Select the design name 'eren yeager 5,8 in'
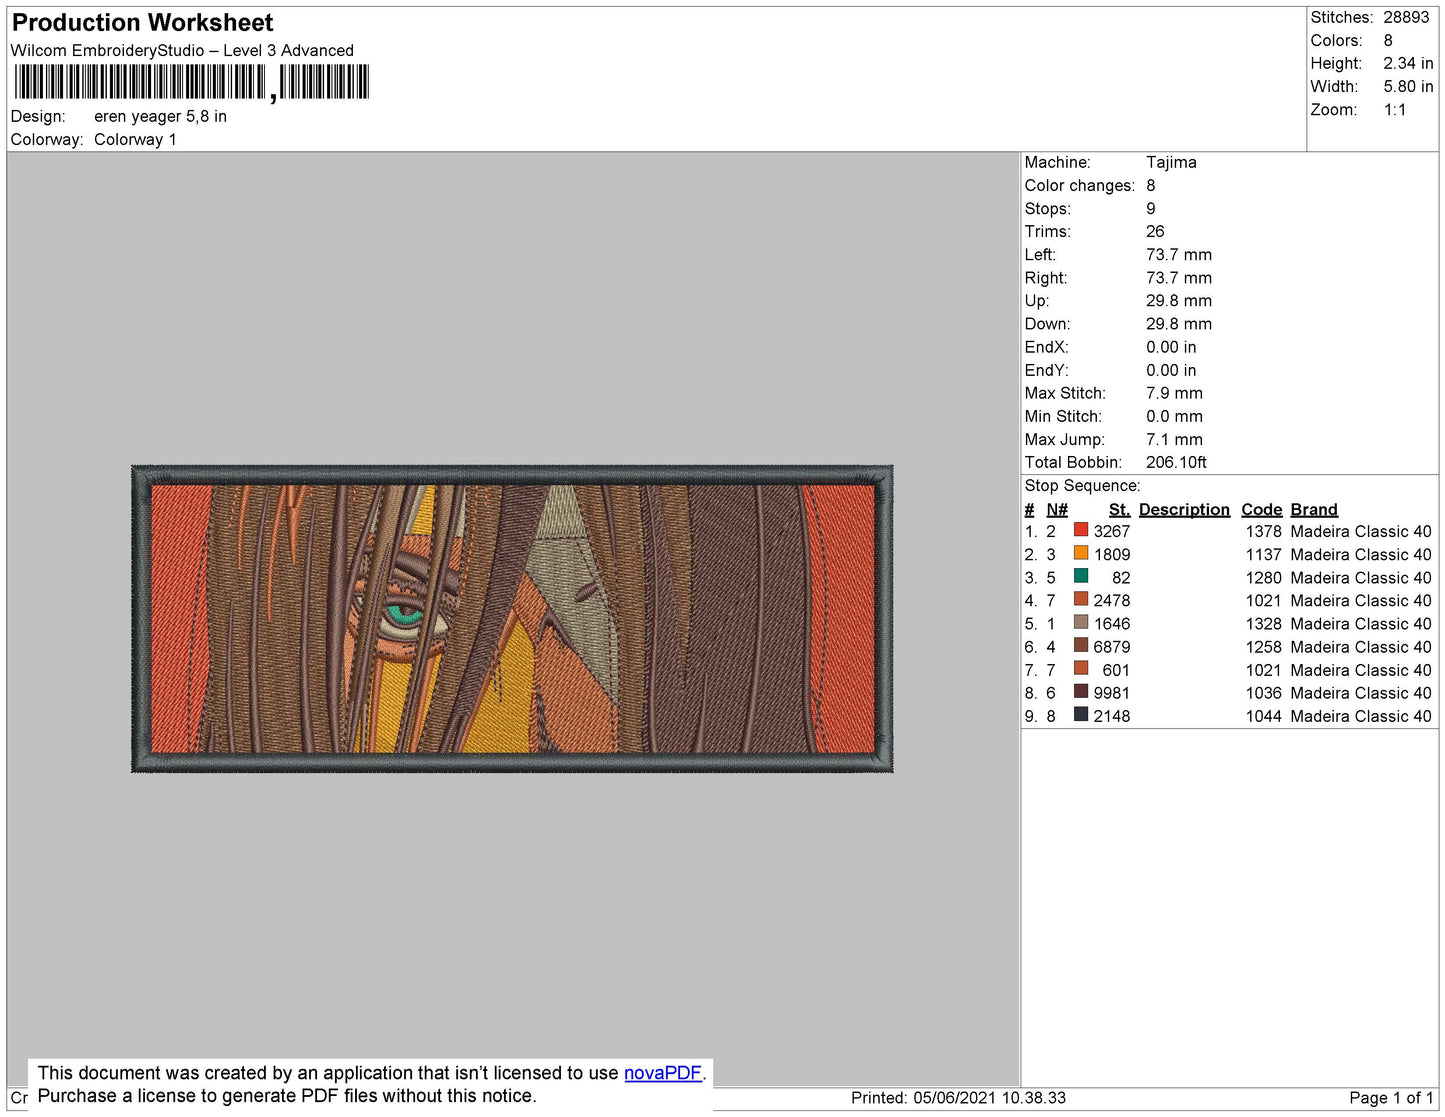The width and height of the screenshot is (1445, 1117). (160, 116)
